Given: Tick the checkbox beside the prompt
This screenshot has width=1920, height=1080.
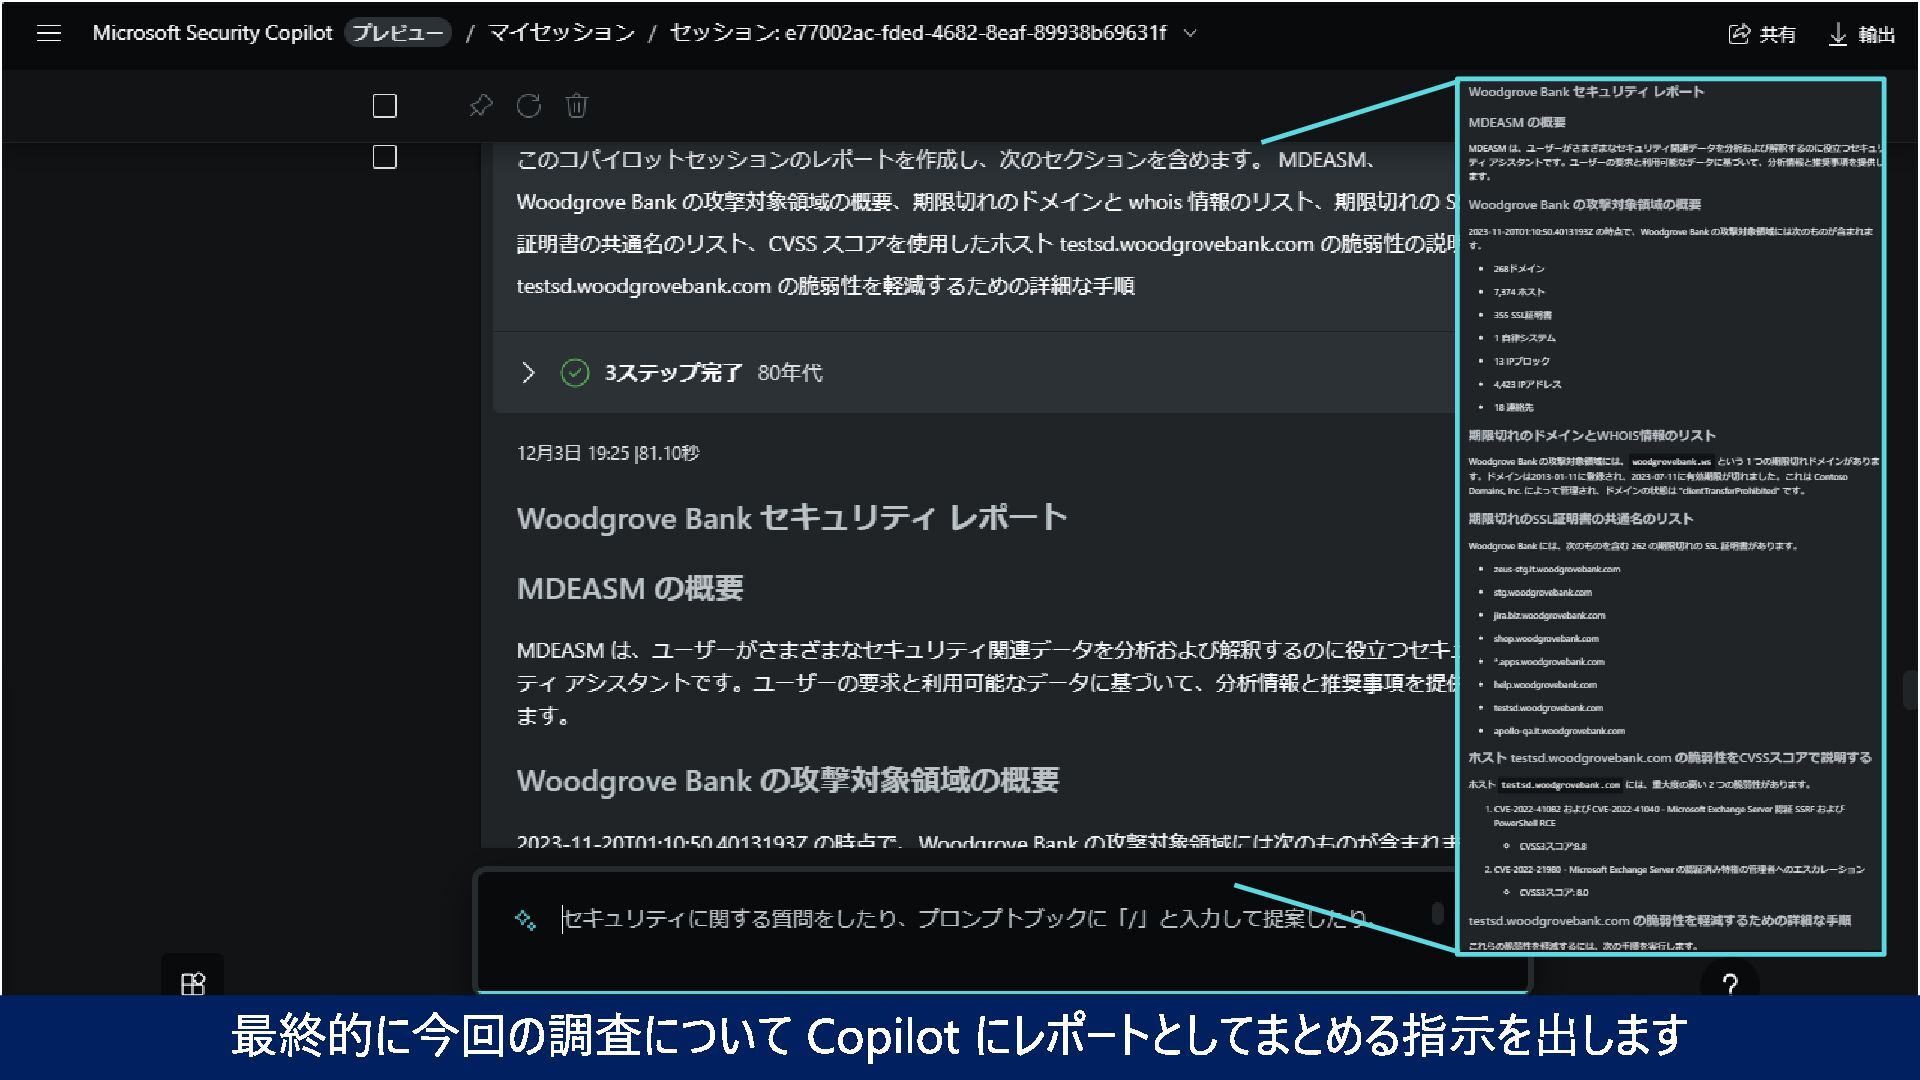Looking at the screenshot, I should 385,158.
